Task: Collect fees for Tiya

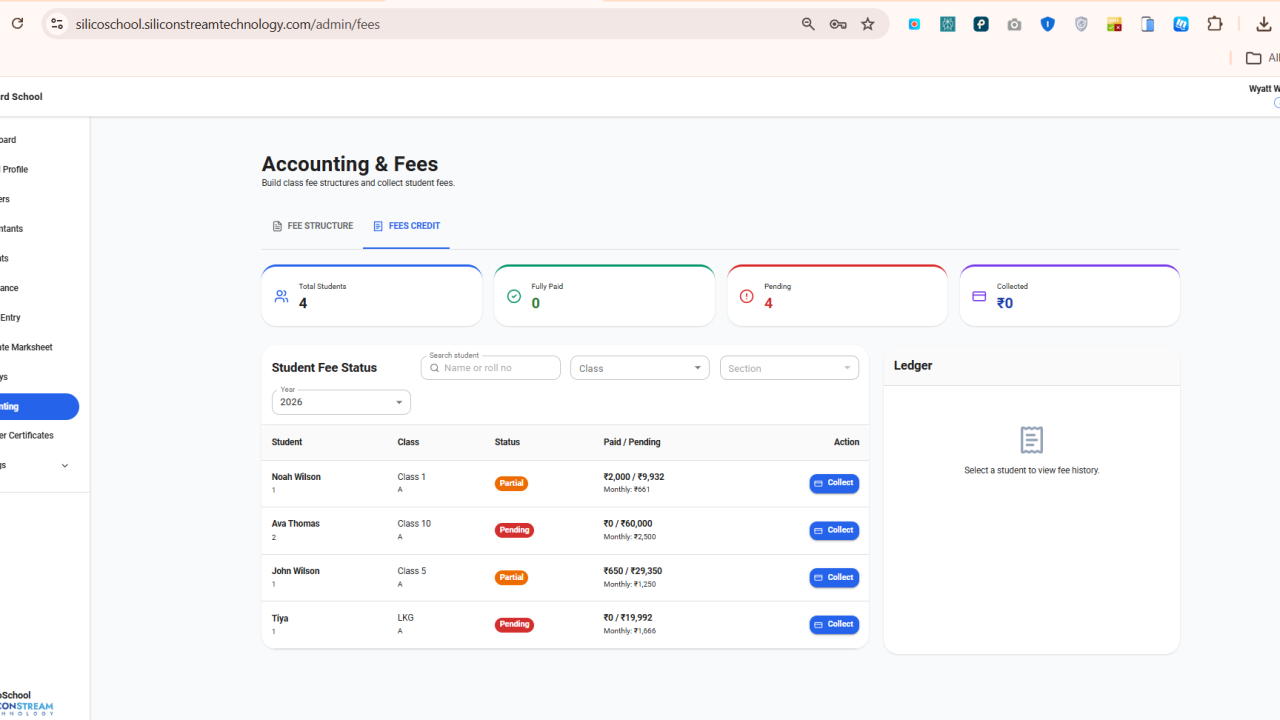Action: tap(834, 625)
